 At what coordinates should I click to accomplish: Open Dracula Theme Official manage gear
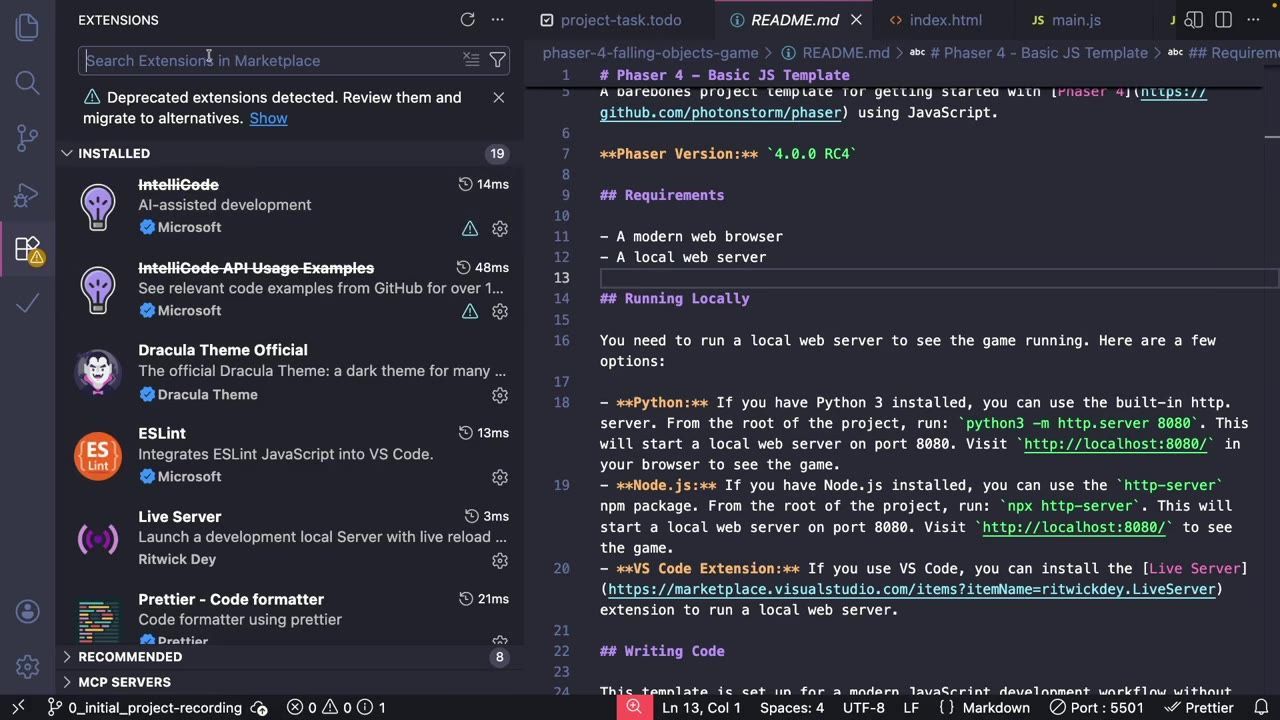500,395
